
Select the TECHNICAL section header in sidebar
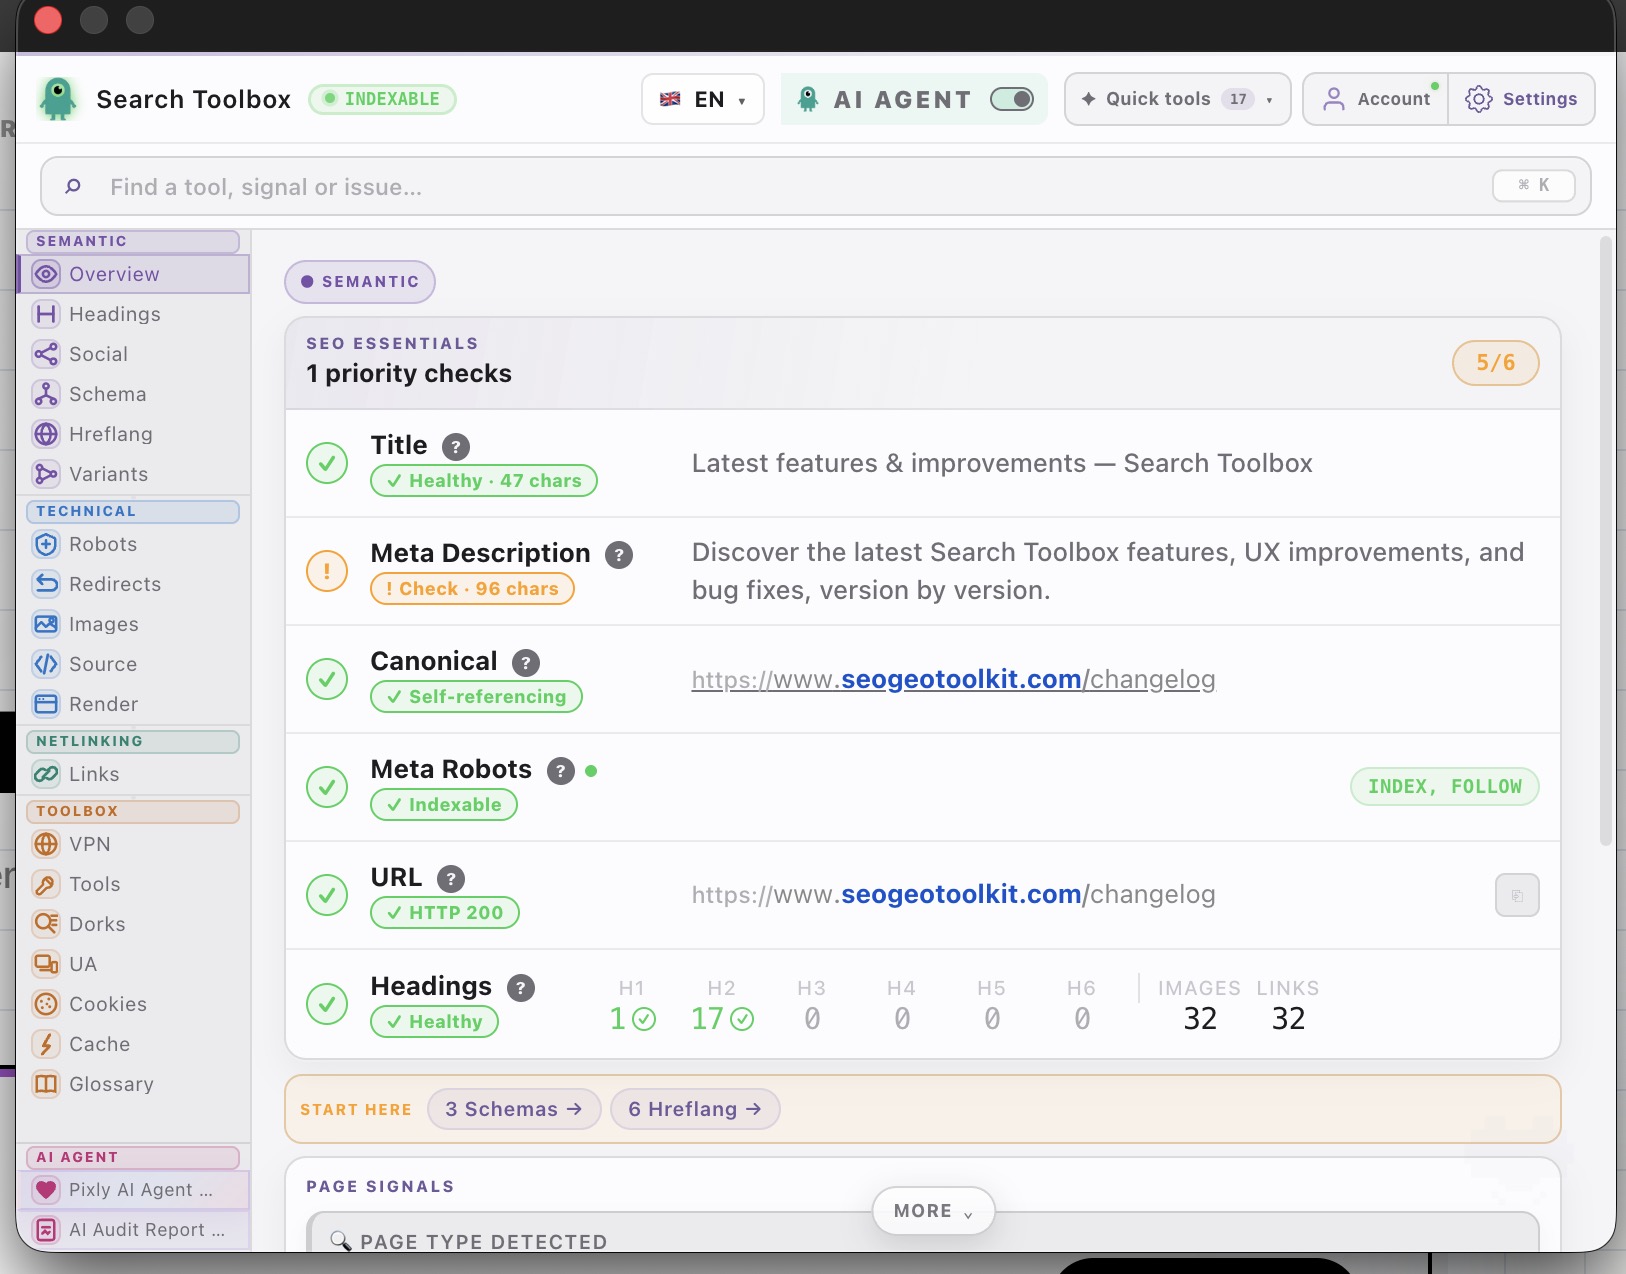pyautogui.click(x=133, y=511)
